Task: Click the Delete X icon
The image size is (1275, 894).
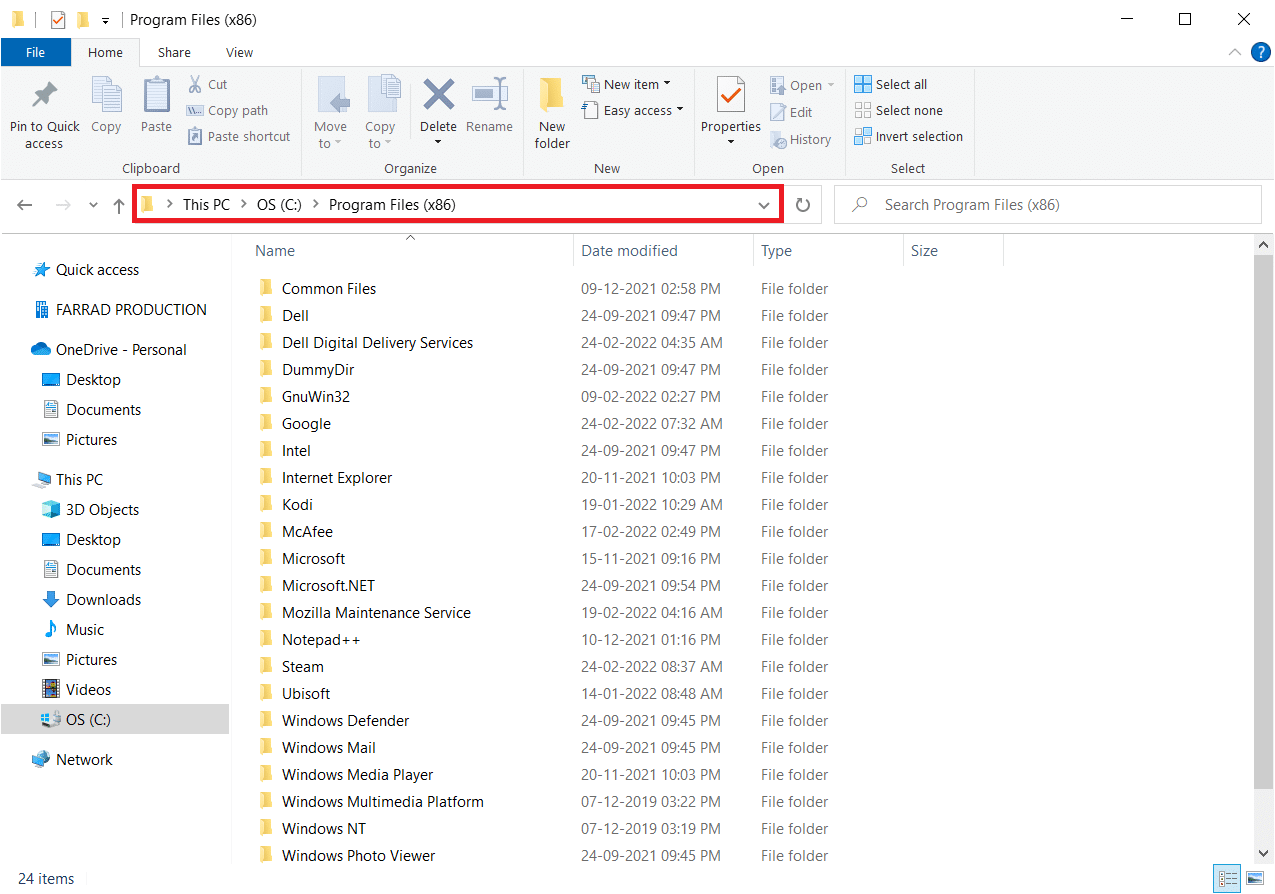Action: pos(438,96)
